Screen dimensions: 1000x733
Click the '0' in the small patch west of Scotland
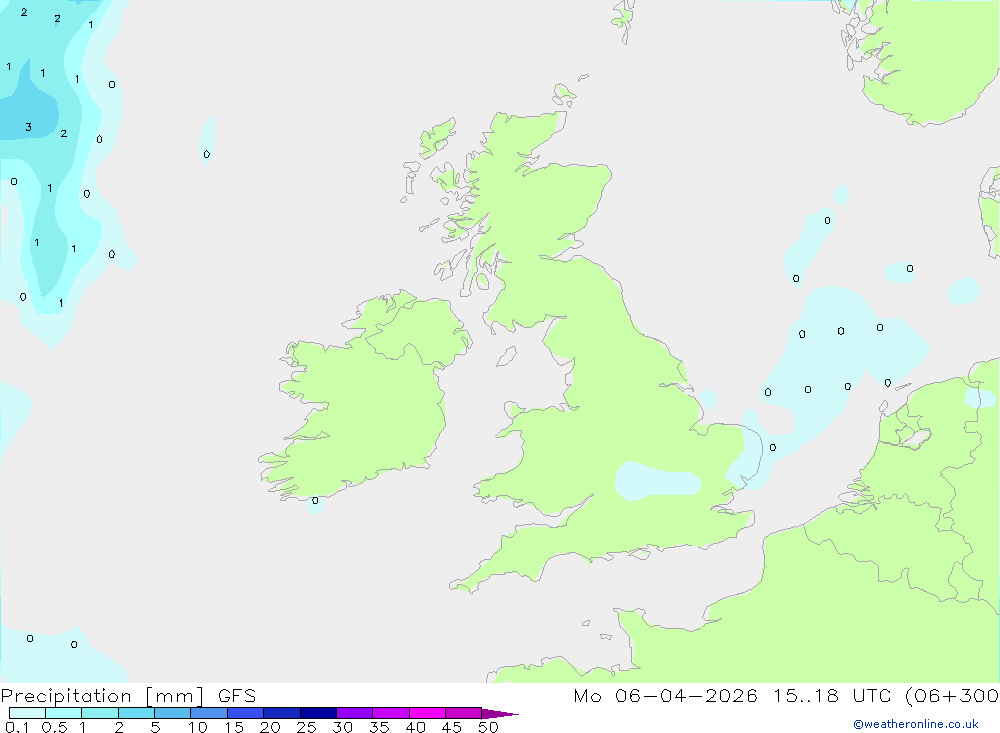coord(207,154)
